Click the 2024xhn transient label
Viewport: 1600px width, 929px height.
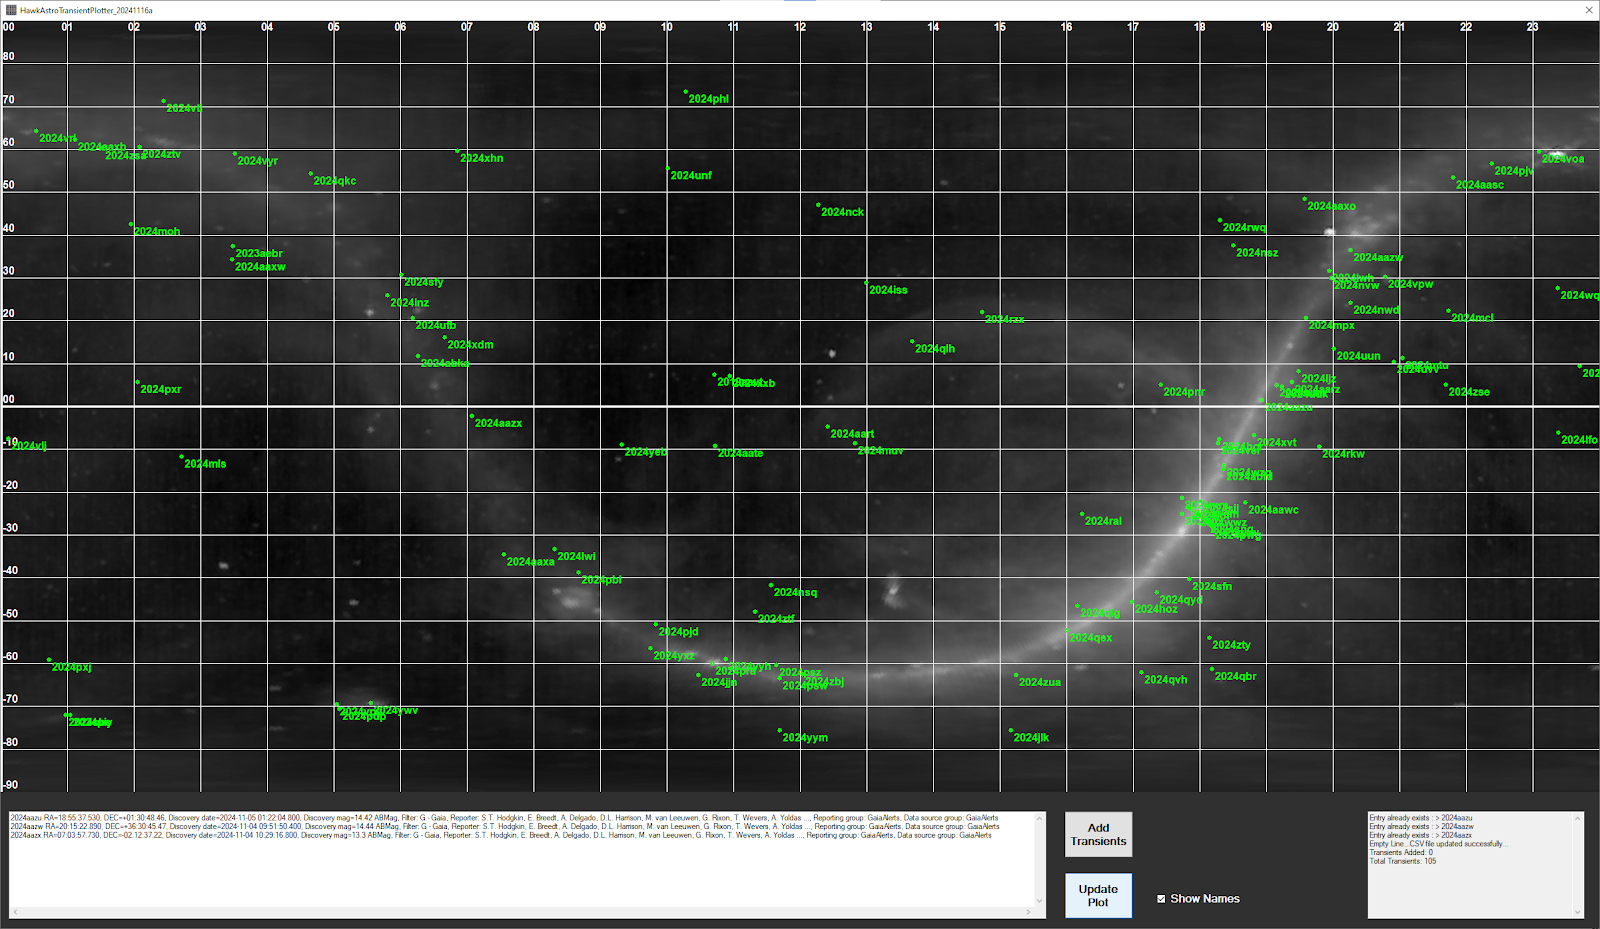tap(482, 159)
